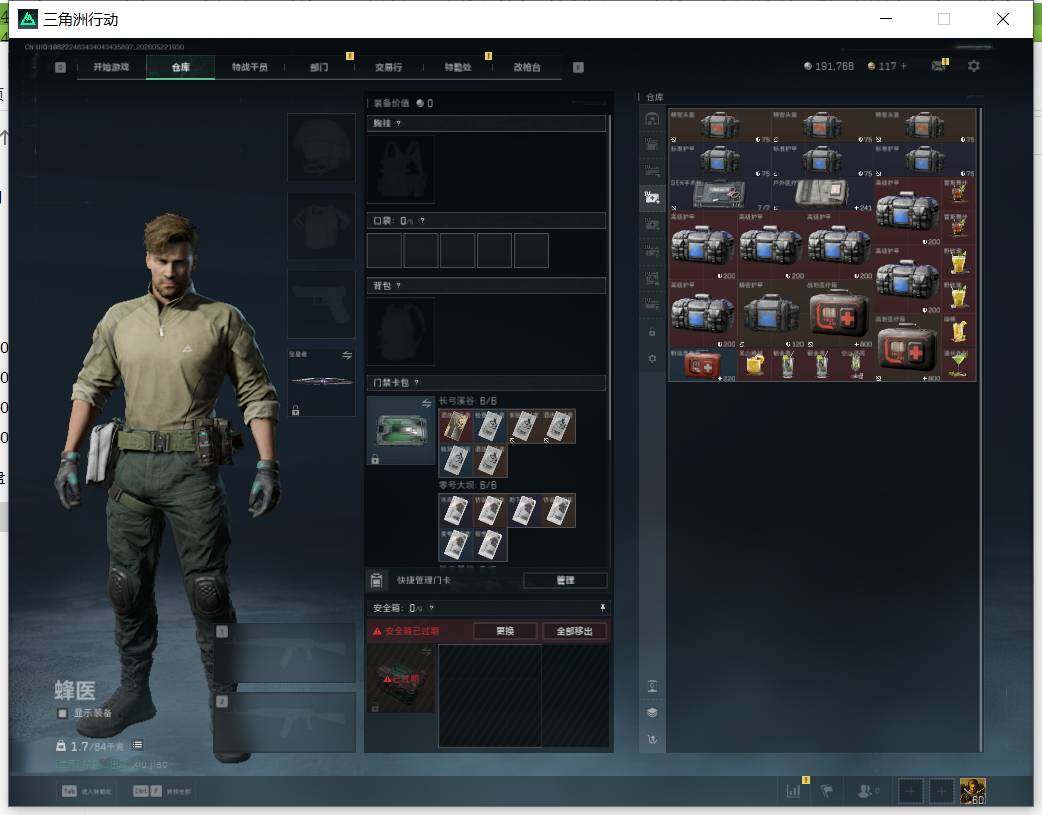The width and height of the screenshot is (1042, 815).
Task: Select the 仓库 tab
Action: point(180,67)
